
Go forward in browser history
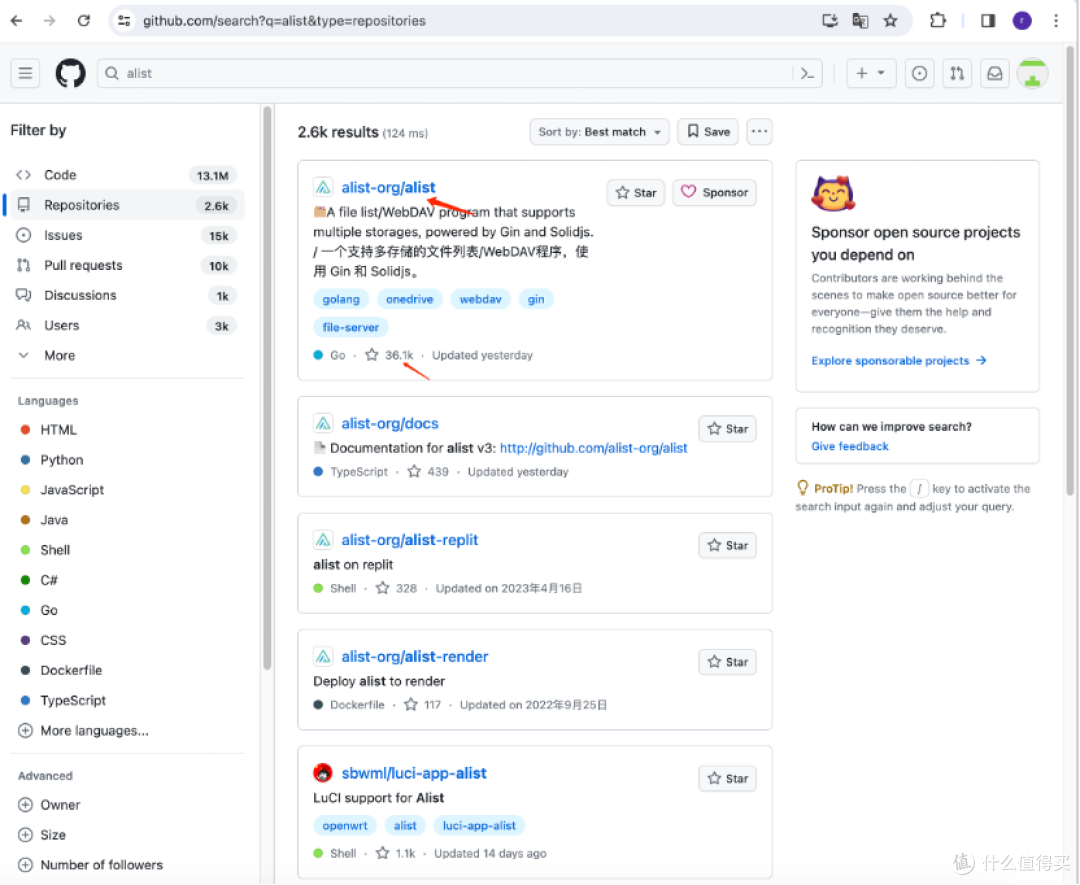50,21
